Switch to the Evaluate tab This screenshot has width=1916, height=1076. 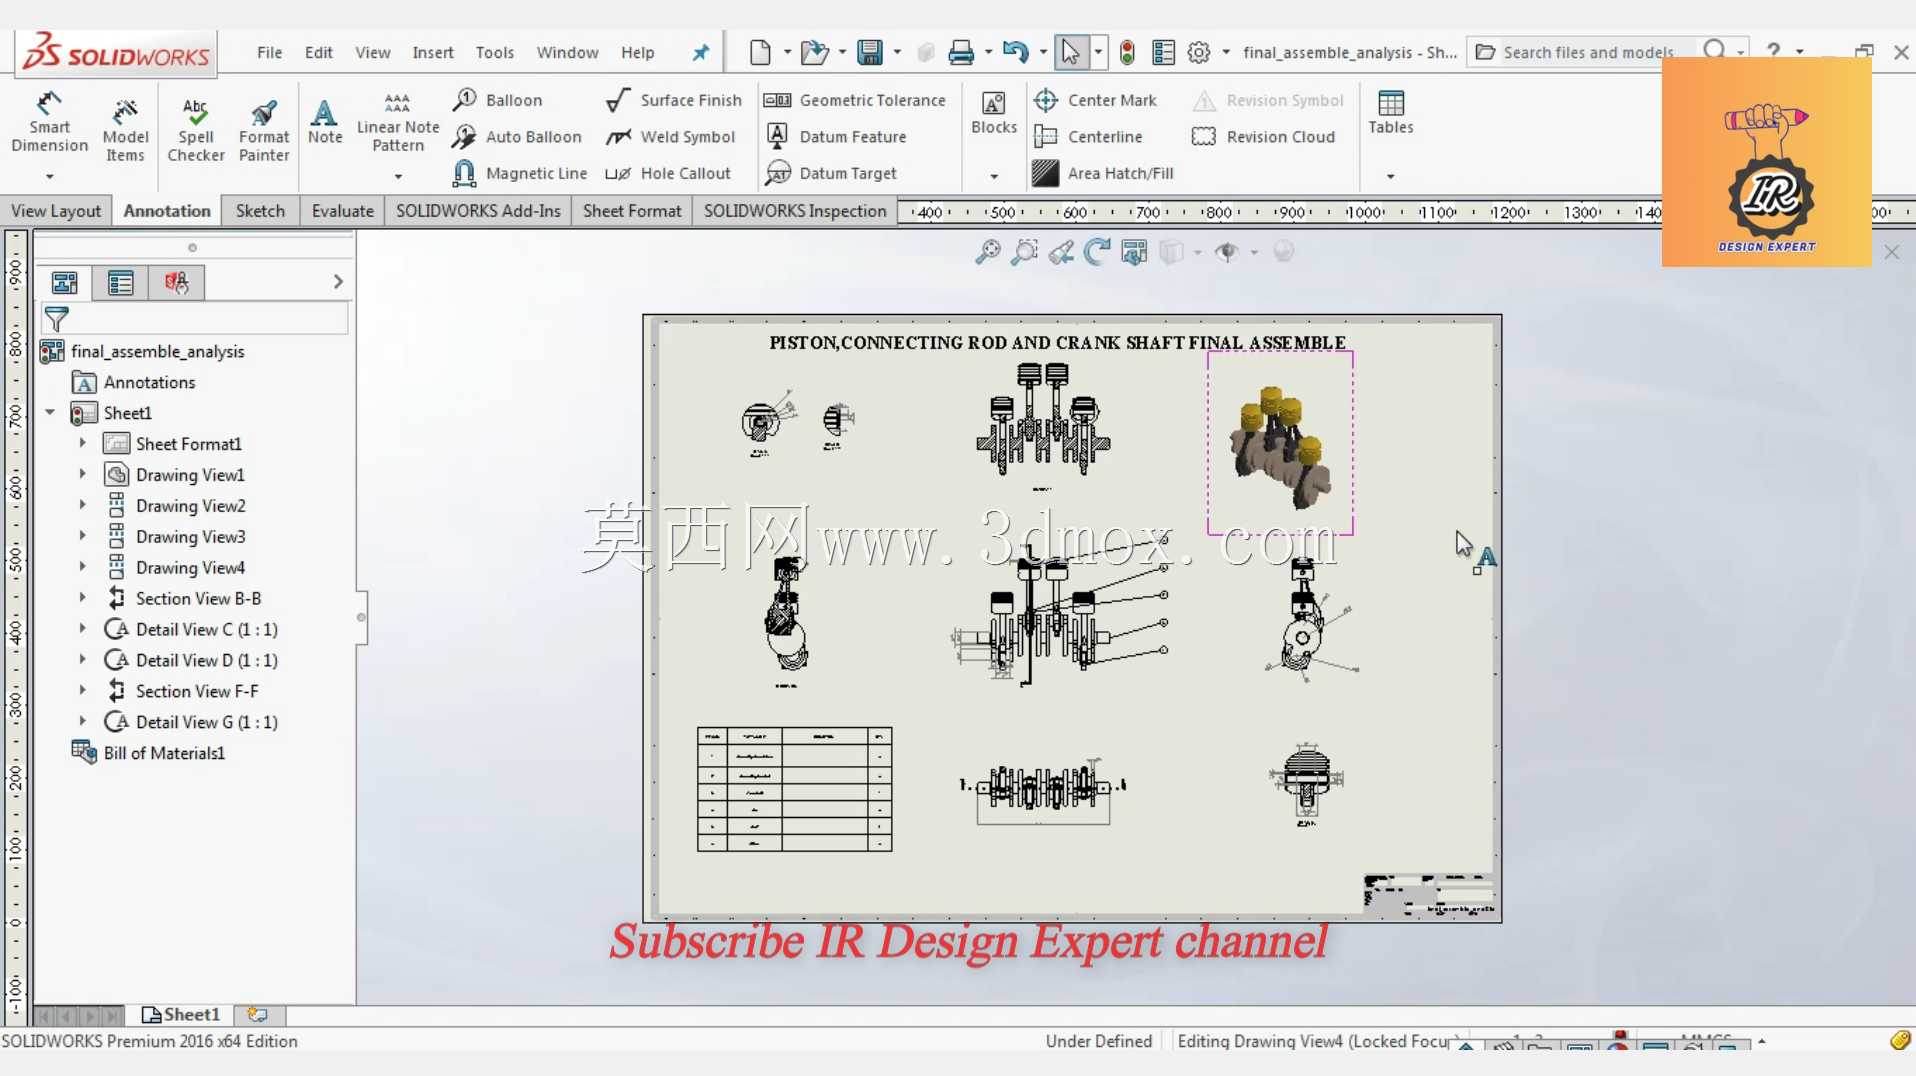click(x=342, y=211)
